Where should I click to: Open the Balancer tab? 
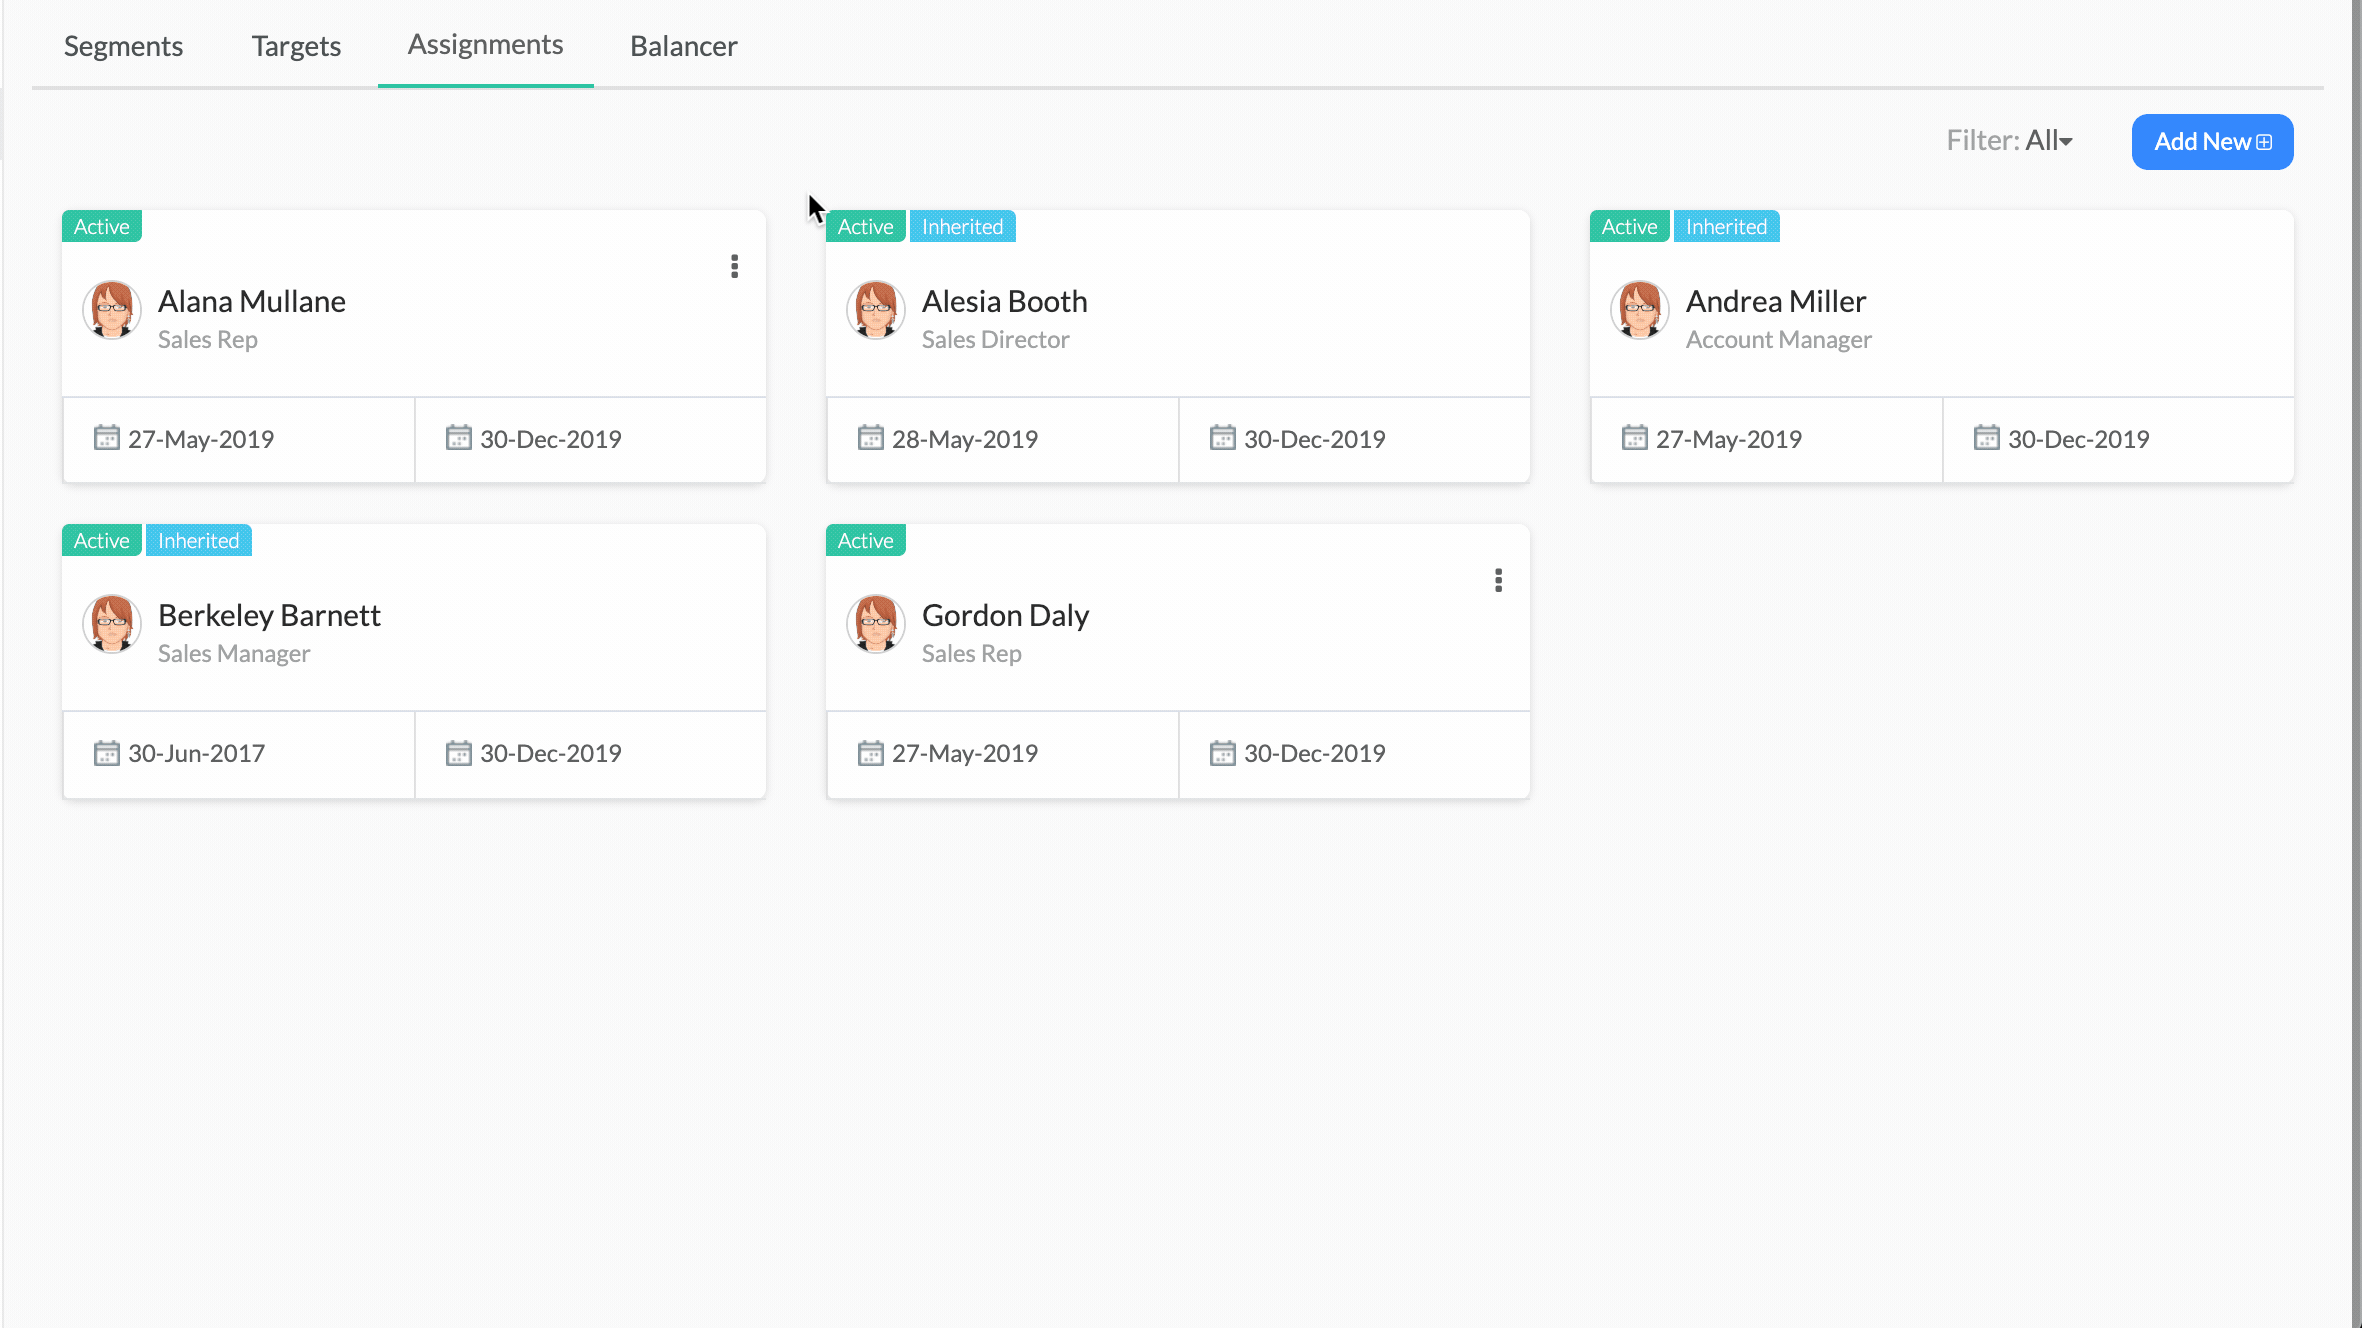pyautogui.click(x=684, y=46)
